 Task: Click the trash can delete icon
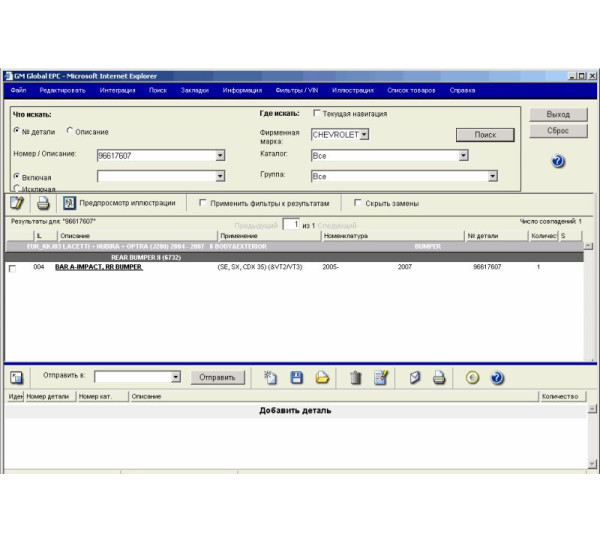click(x=355, y=377)
